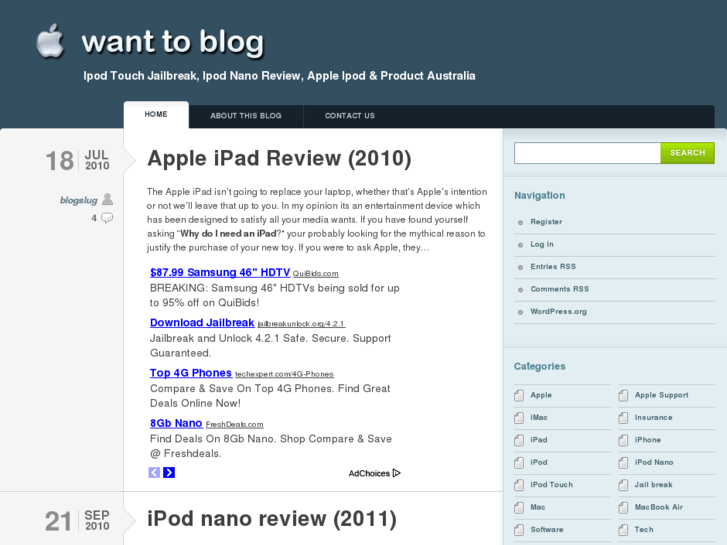Click the page icon beside MacBook Air
727x545 pixels.
(623, 507)
